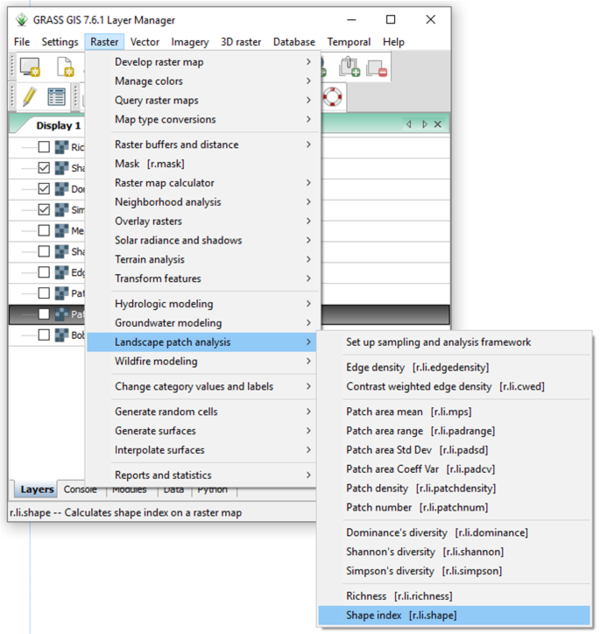
Task: Uncheck the Do layer checkbox
Action: pos(44,188)
